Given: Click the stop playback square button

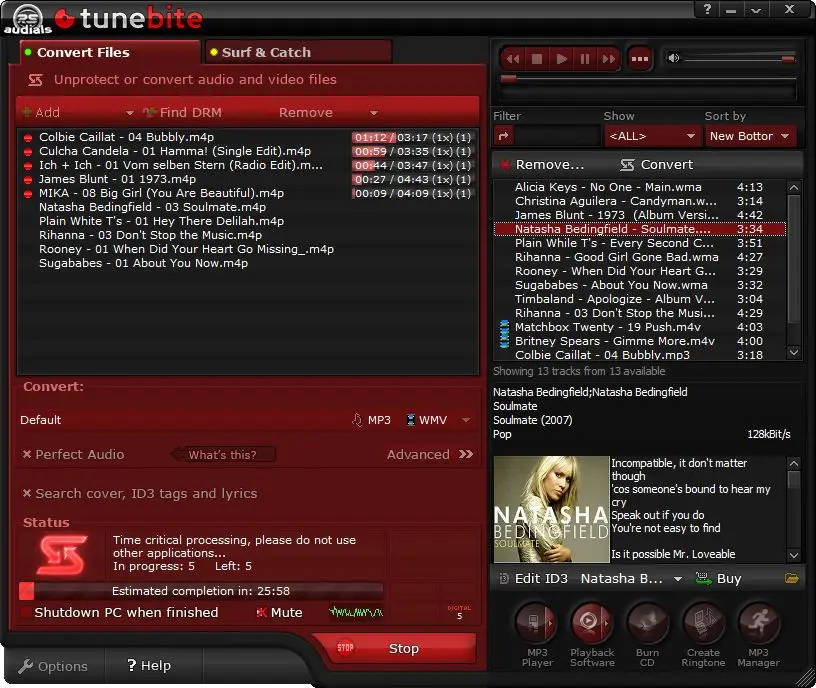Looking at the screenshot, I should point(537,59).
